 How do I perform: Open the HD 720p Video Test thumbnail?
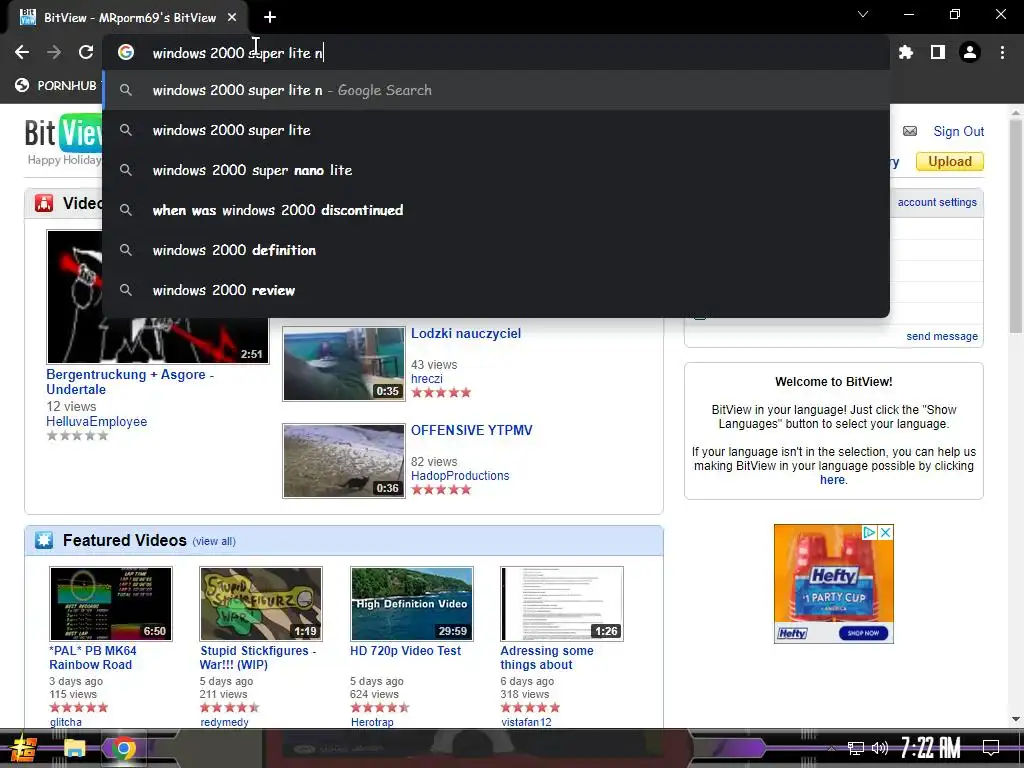click(411, 603)
